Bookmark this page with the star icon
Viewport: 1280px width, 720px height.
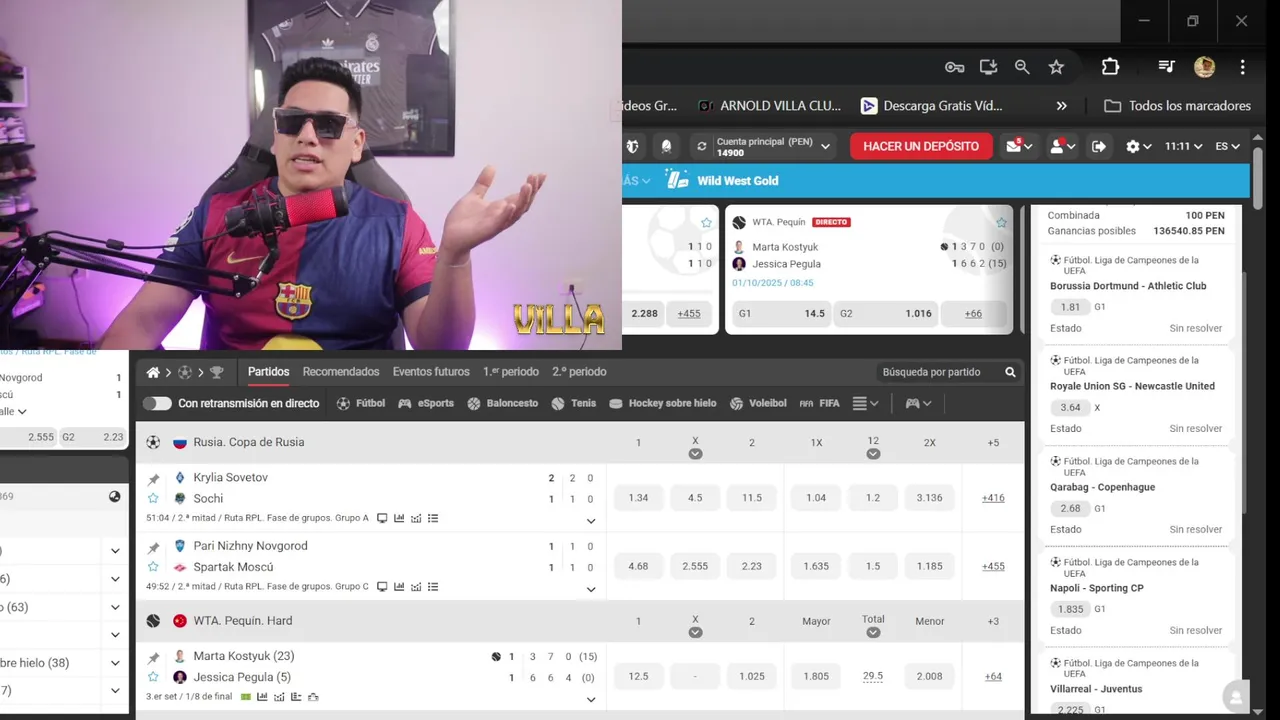click(1056, 67)
